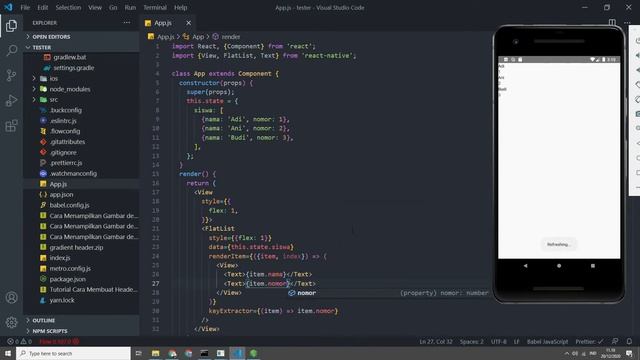640x360 pixels.
Task: Open gradlew.bat in the explorer
Action: [x=69, y=57]
